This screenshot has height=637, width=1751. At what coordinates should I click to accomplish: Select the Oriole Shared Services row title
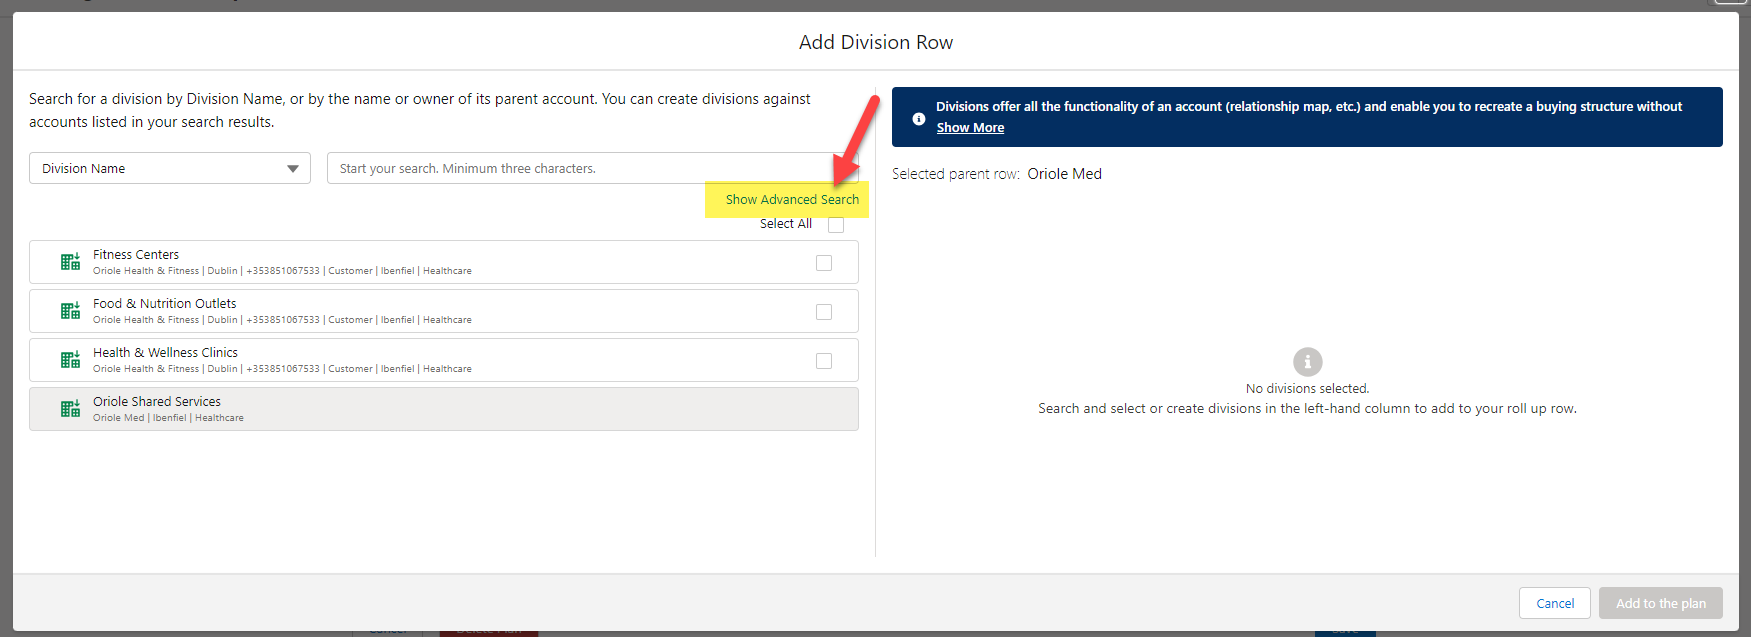coord(157,401)
